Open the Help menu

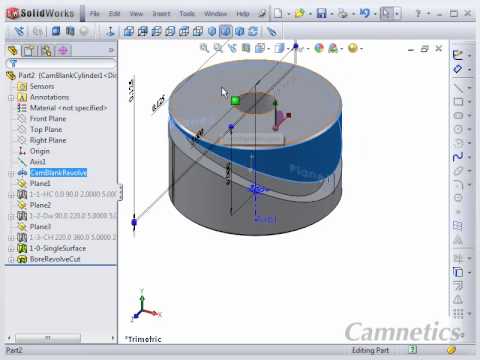click(x=243, y=14)
